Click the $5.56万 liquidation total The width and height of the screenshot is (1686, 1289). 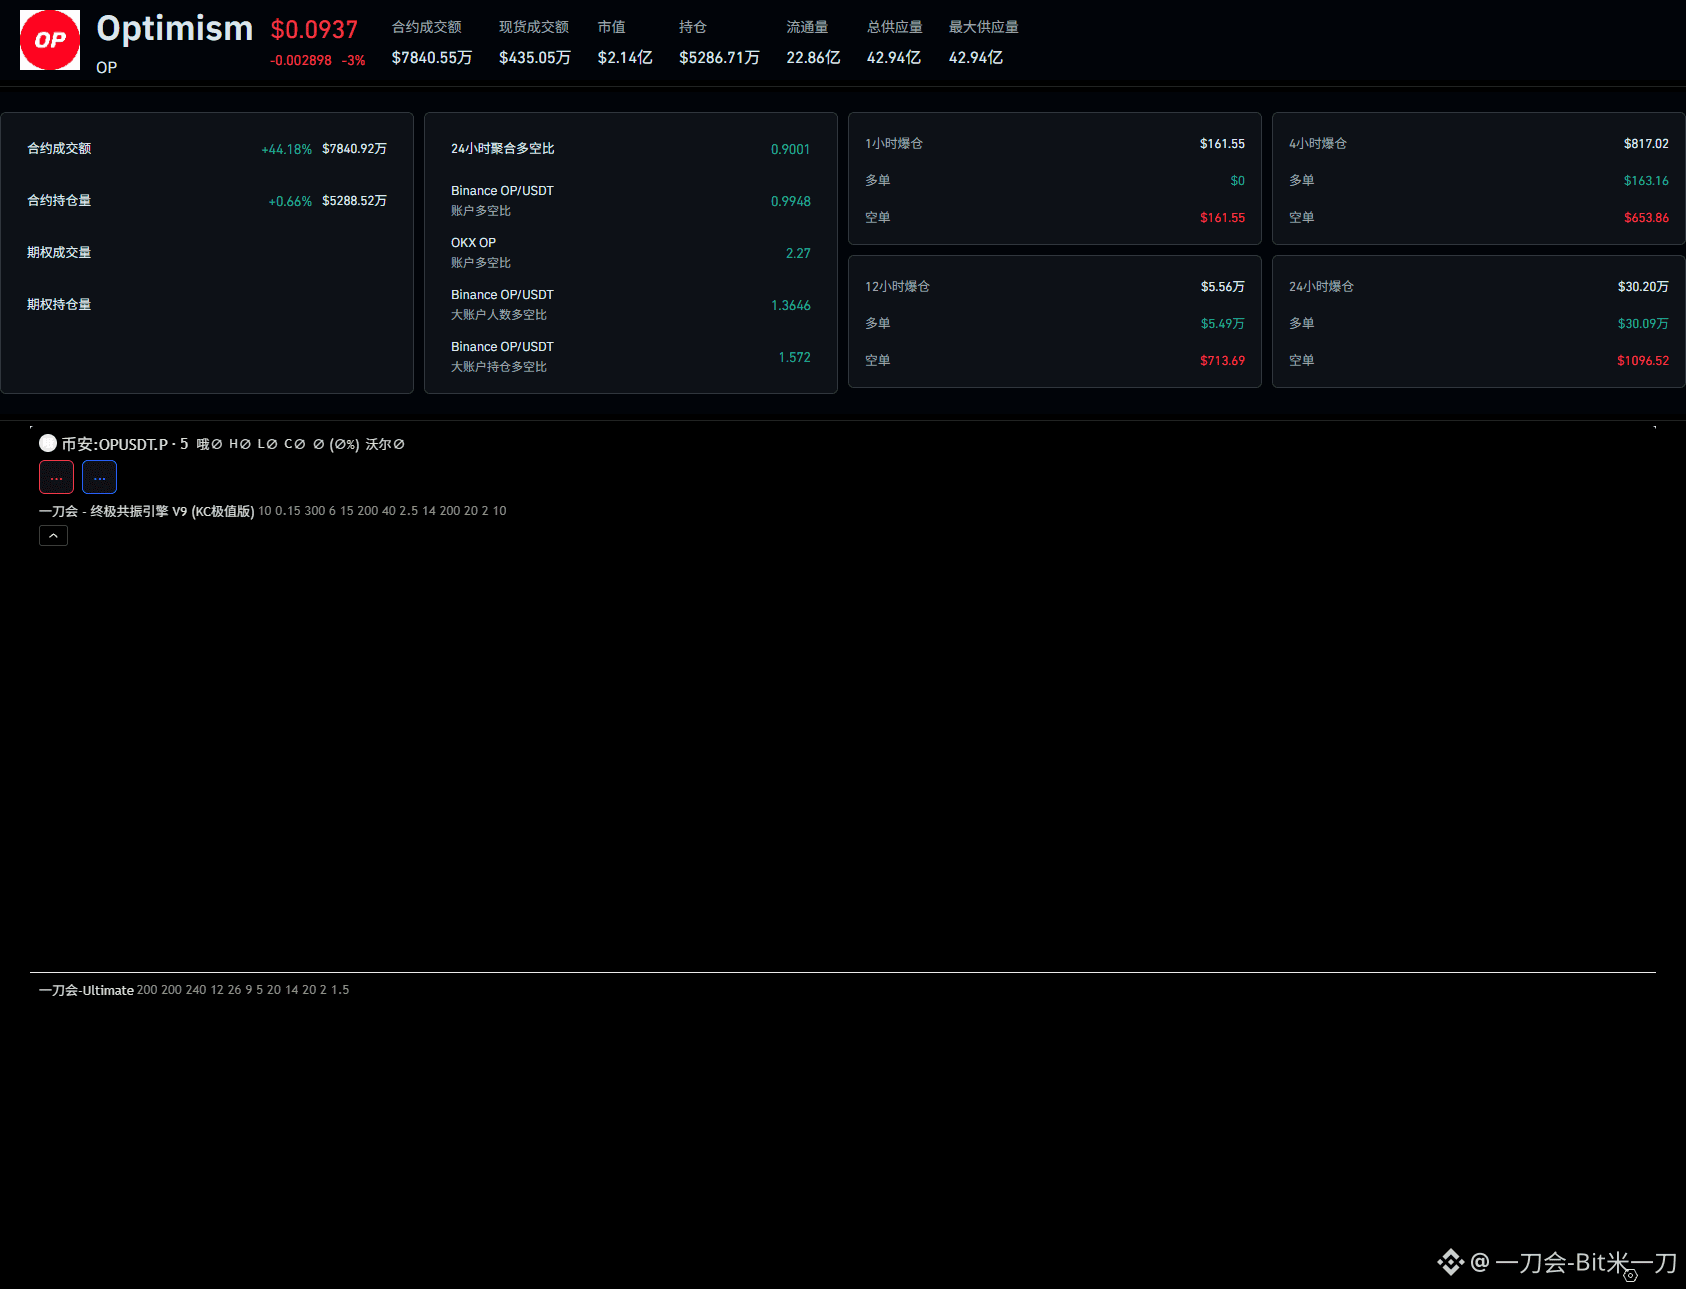click(1223, 287)
